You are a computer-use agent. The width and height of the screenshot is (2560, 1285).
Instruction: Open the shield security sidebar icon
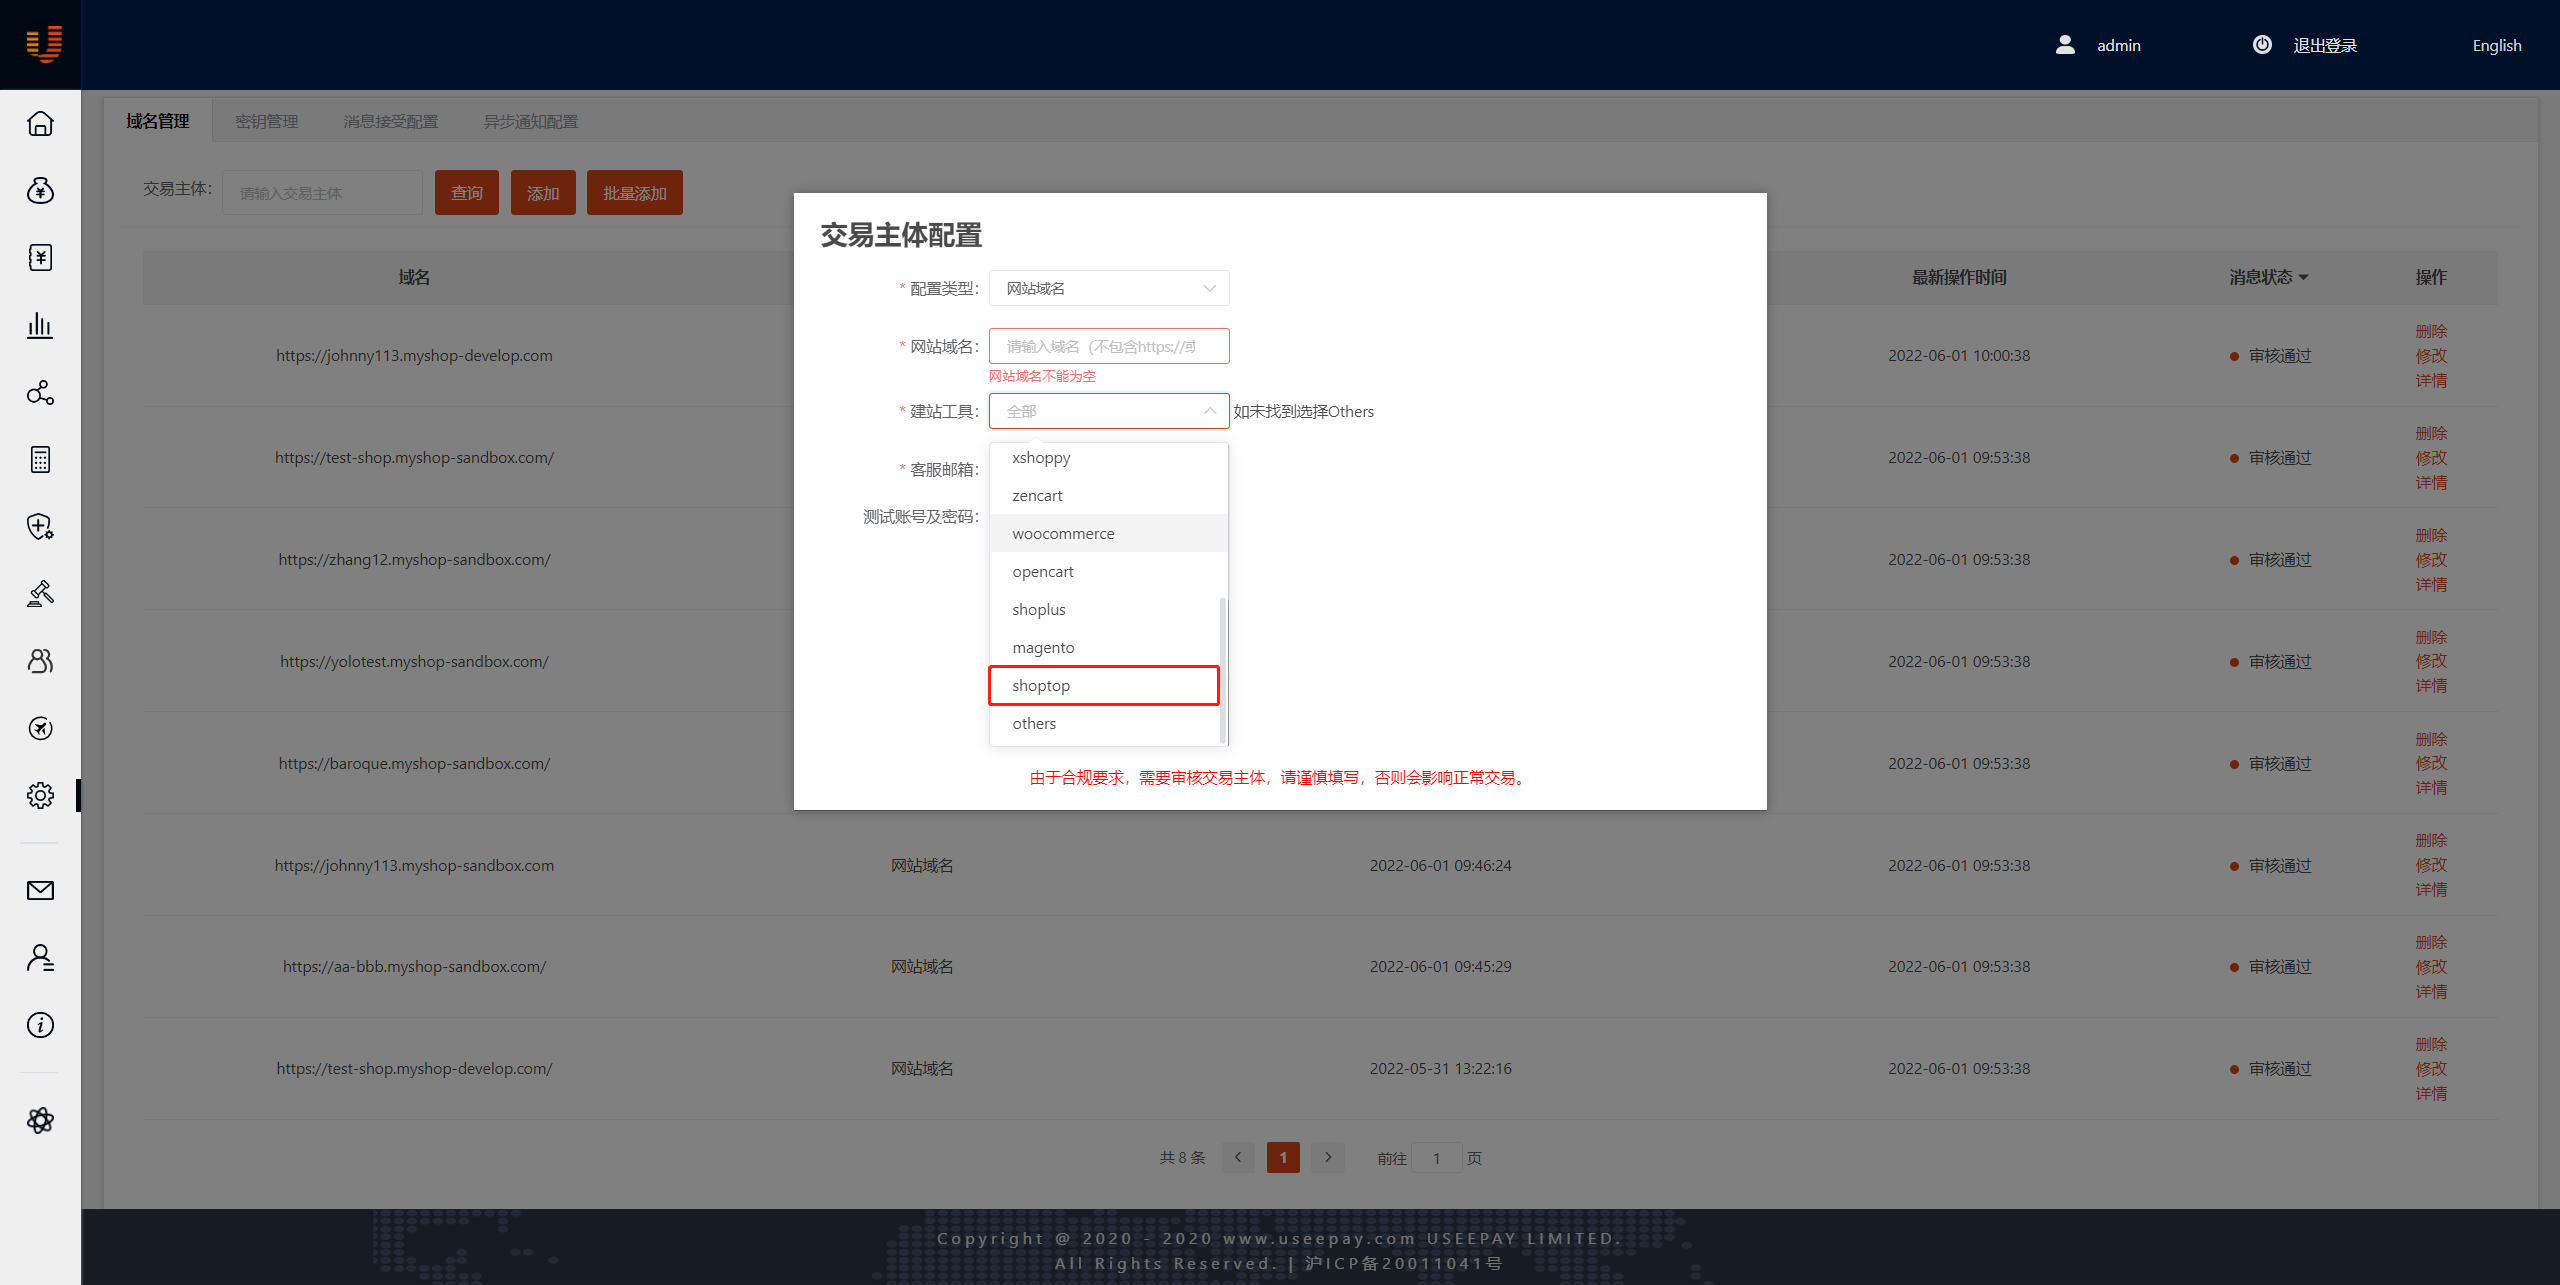point(40,526)
